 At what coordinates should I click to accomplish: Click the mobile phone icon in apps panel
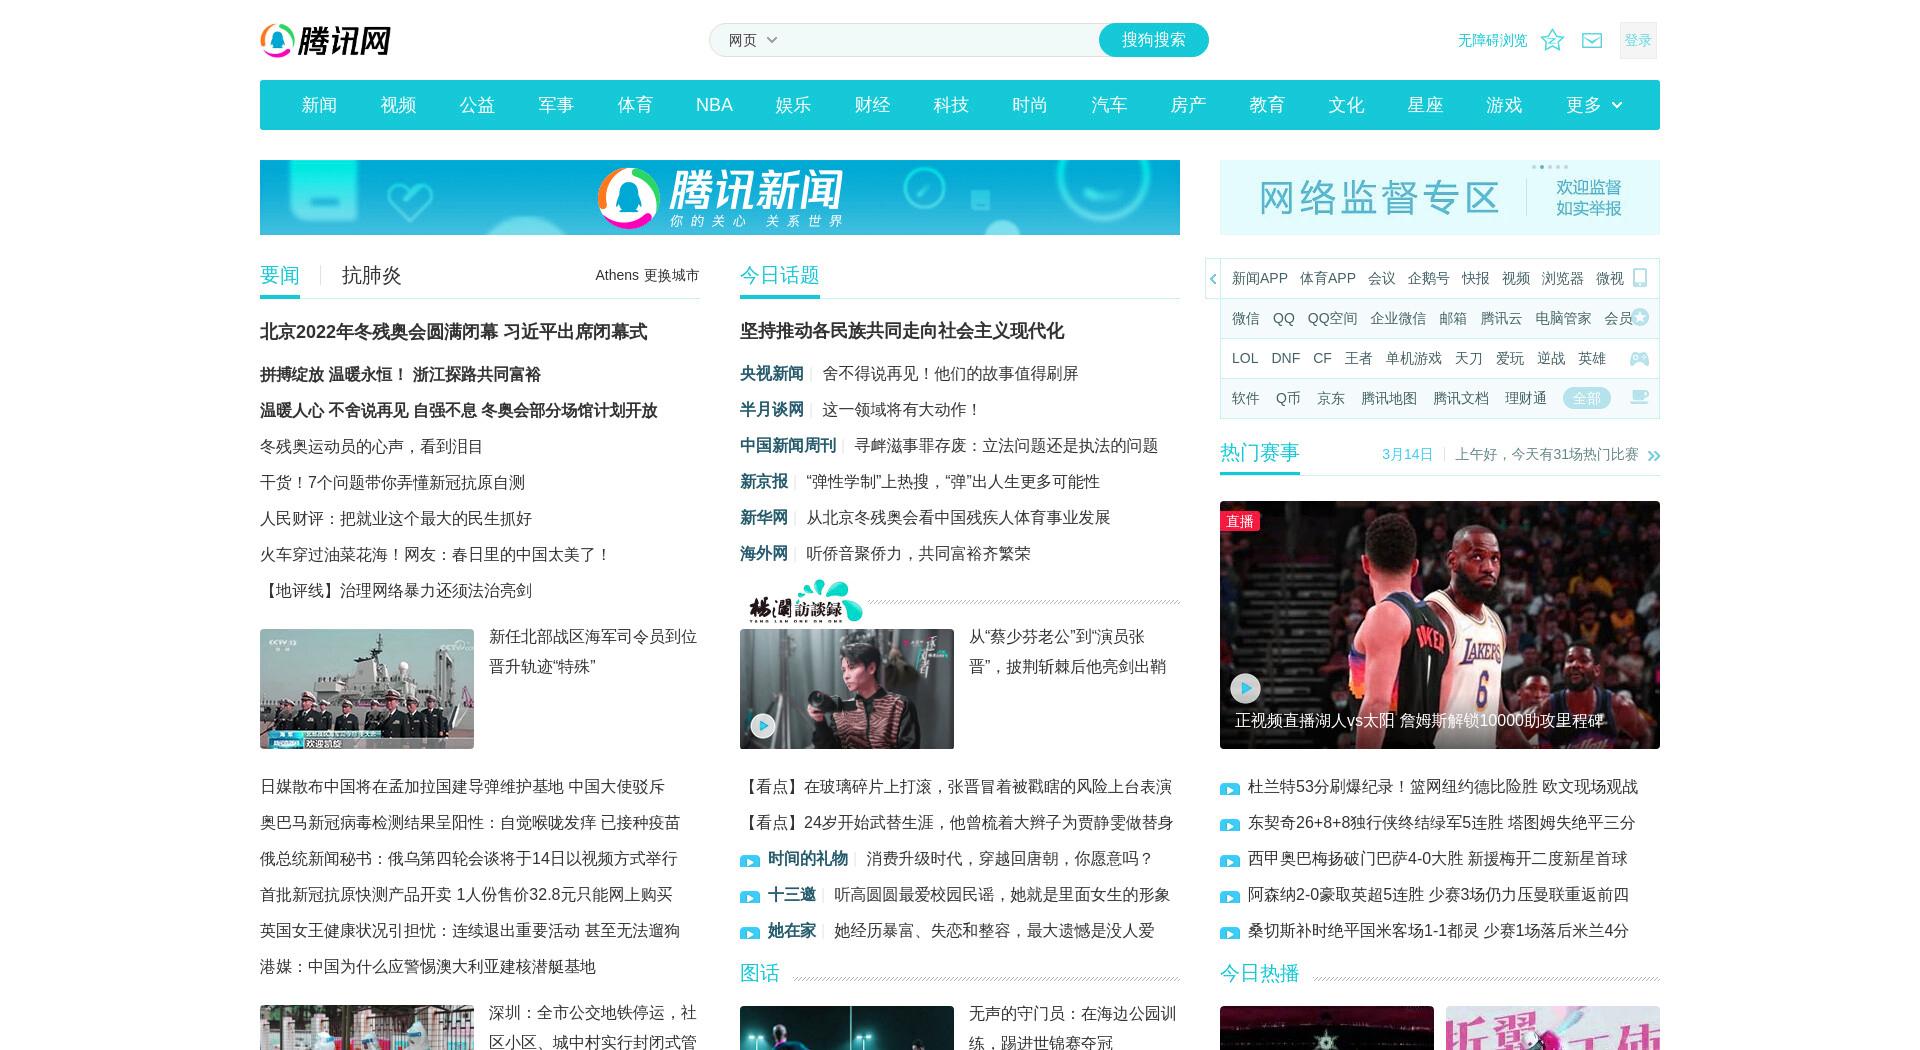tap(1640, 278)
